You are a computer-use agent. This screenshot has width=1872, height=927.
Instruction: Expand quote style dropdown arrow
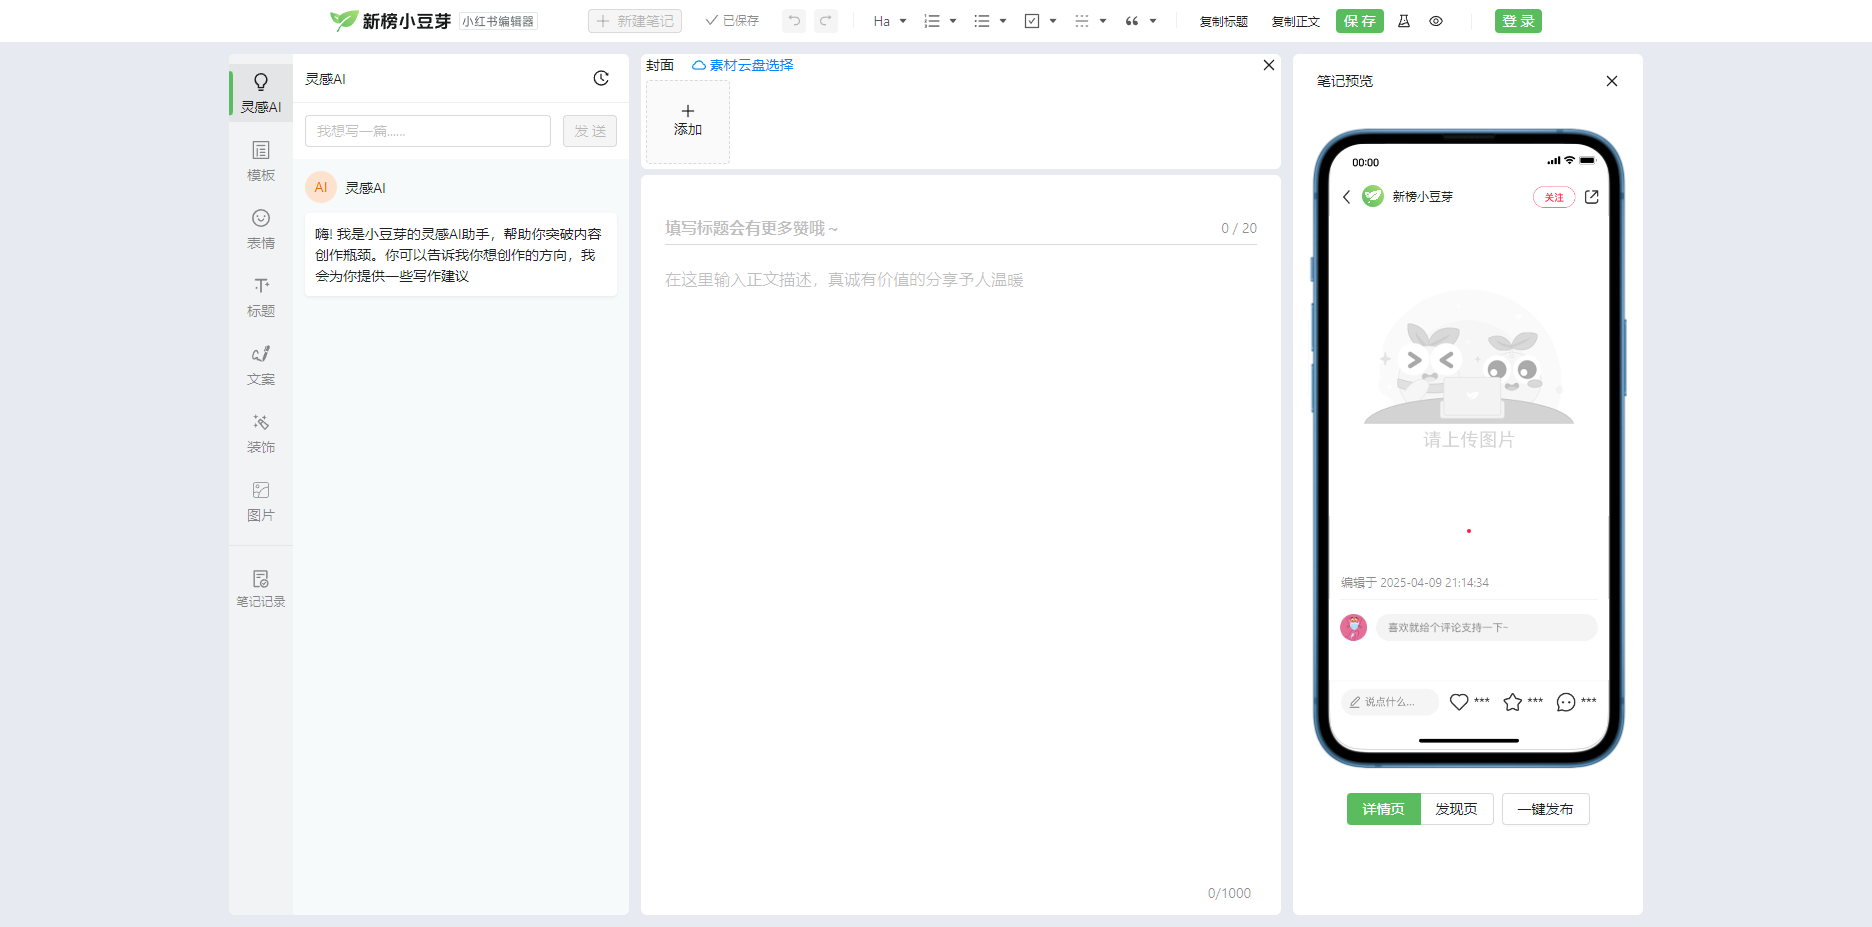coord(1153,21)
